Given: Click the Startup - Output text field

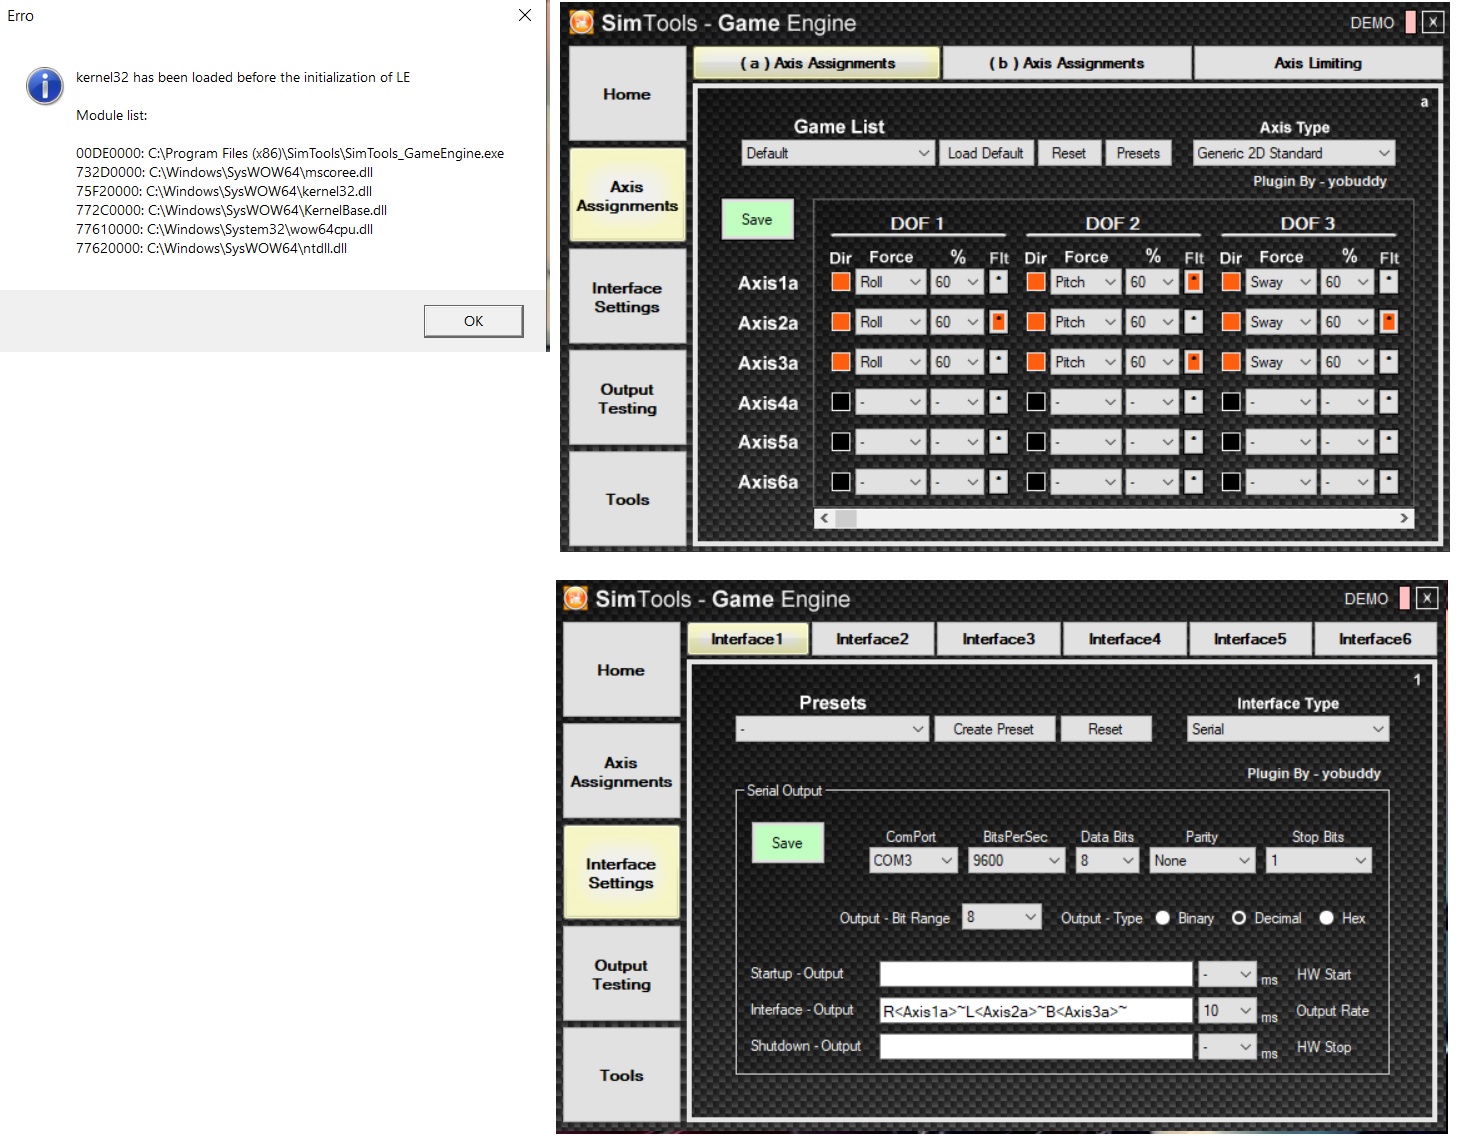Looking at the screenshot, I should pyautogui.click(x=1035, y=974).
